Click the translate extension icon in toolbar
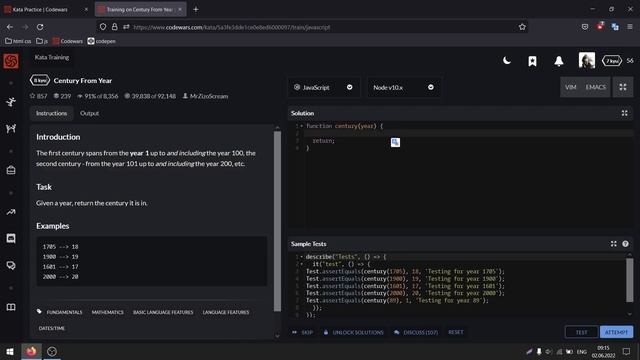Viewport: 640px width, 360px height. 615,27
